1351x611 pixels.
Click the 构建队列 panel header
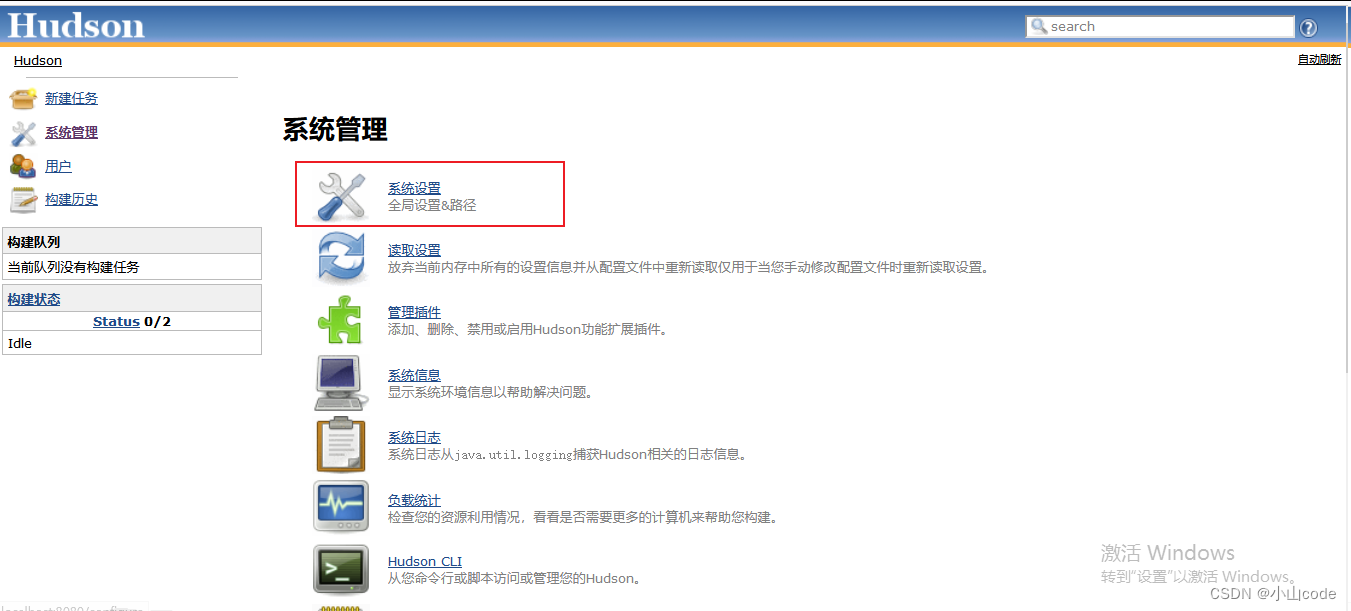point(132,241)
